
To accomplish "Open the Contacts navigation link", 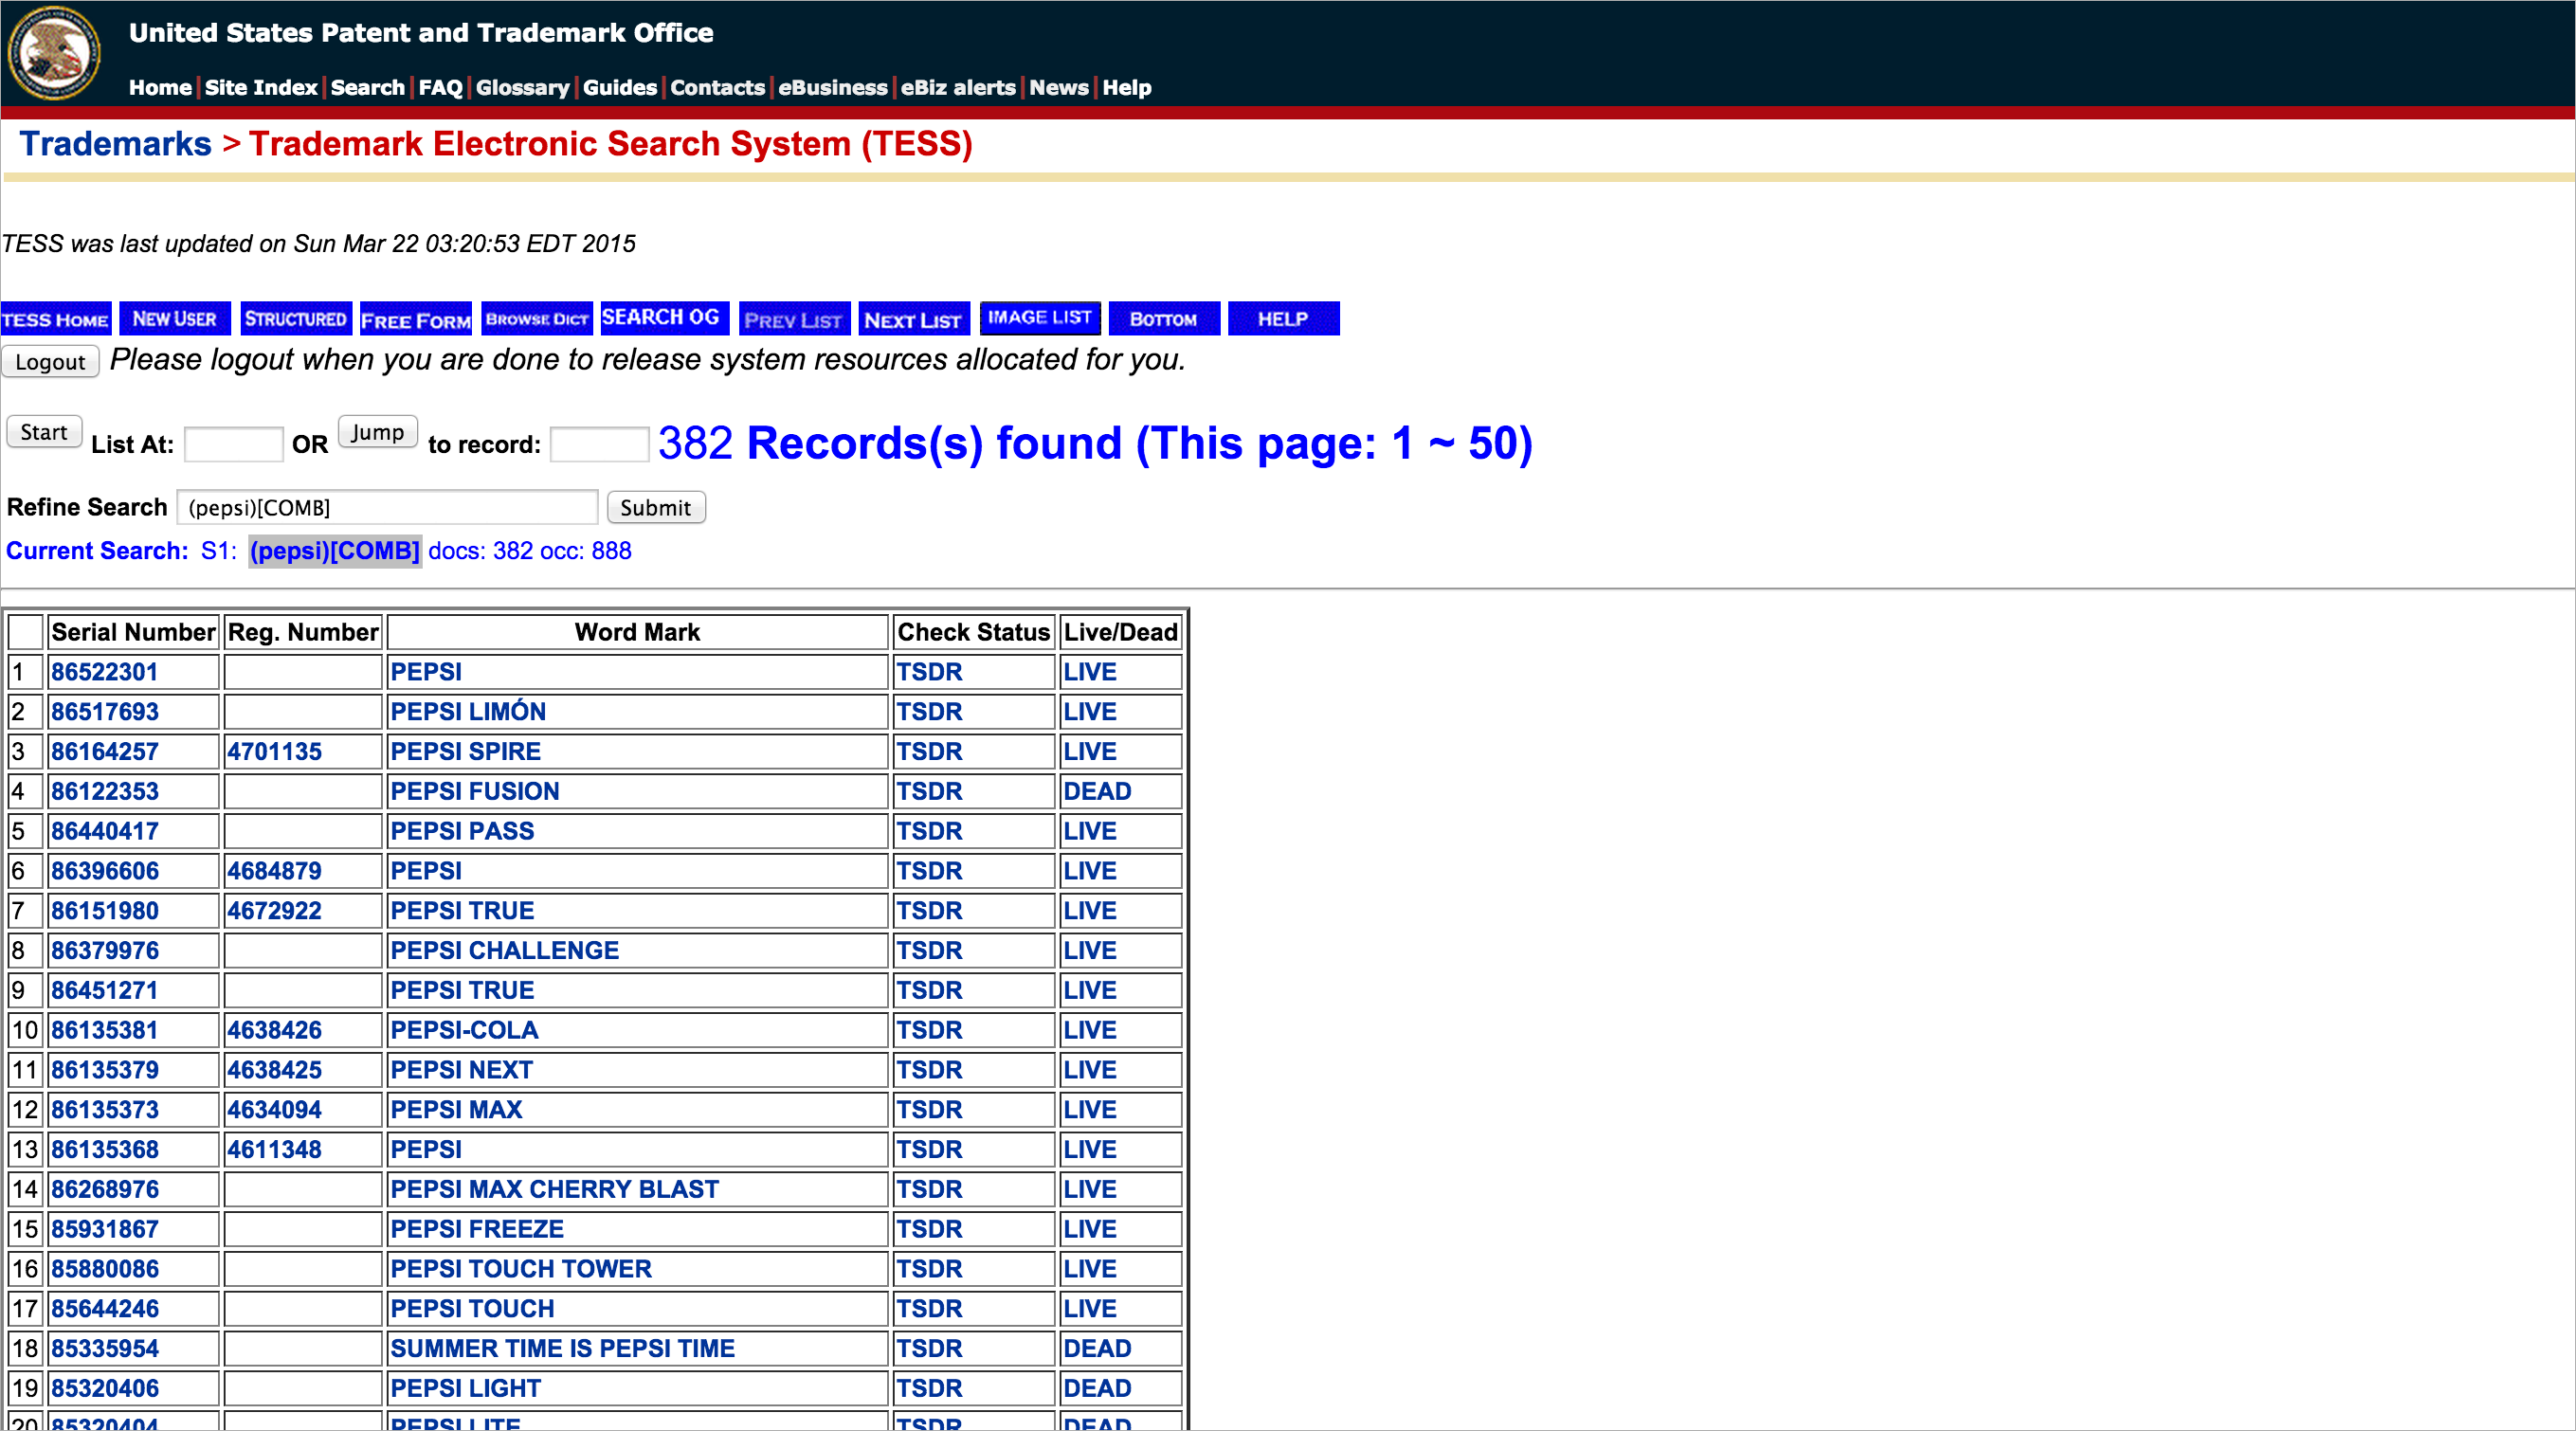I will [x=717, y=88].
